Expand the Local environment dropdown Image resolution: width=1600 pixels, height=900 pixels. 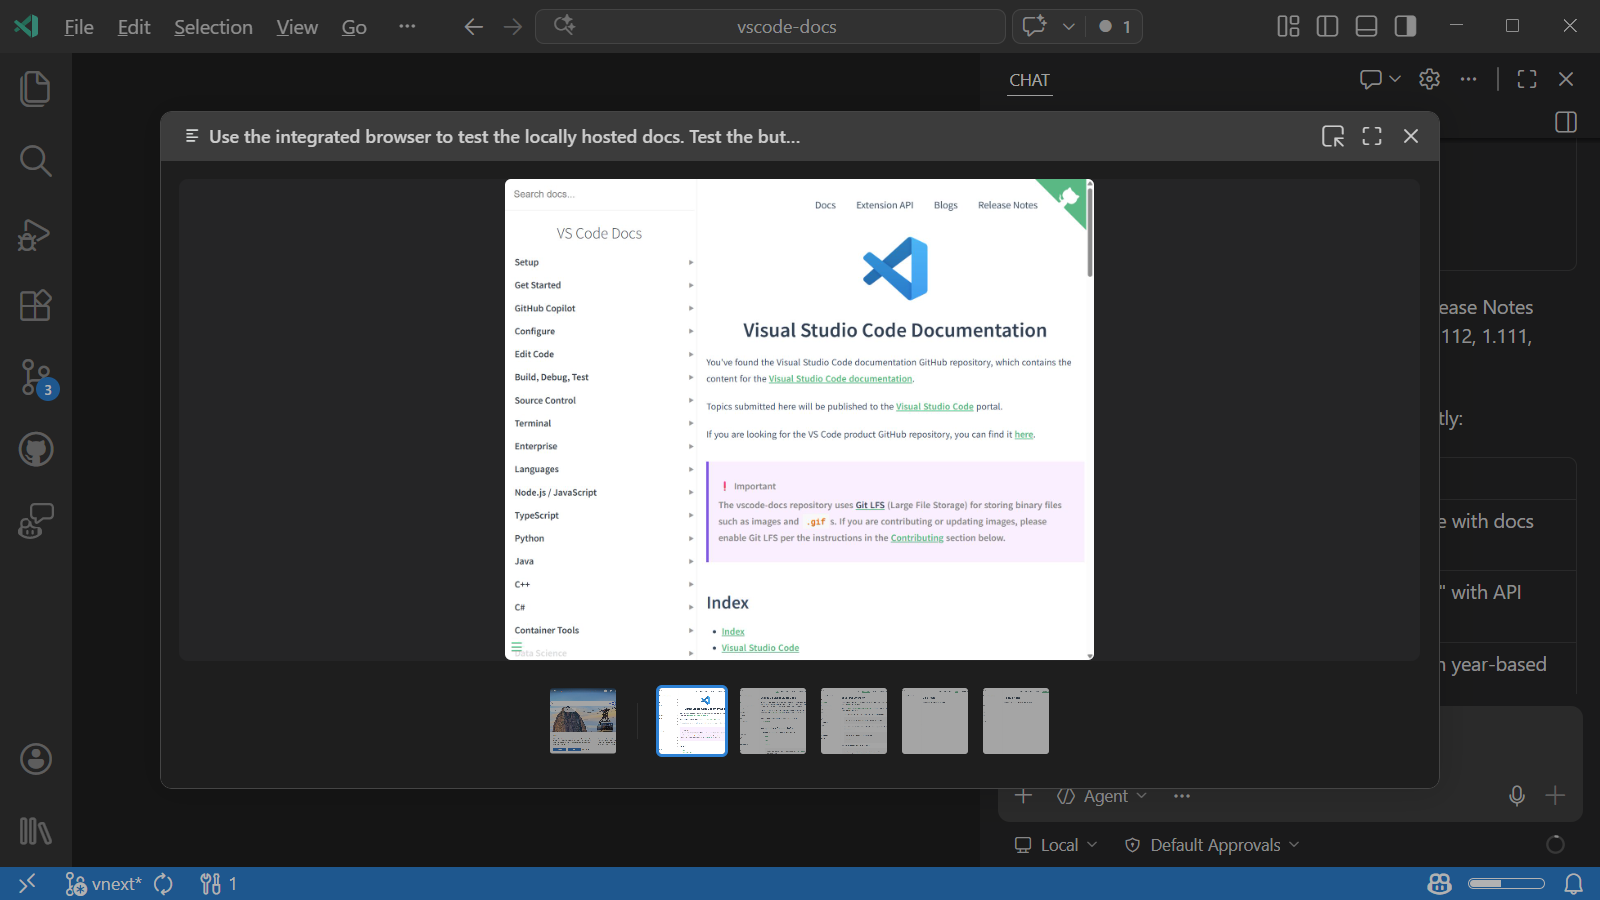click(x=1056, y=845)
